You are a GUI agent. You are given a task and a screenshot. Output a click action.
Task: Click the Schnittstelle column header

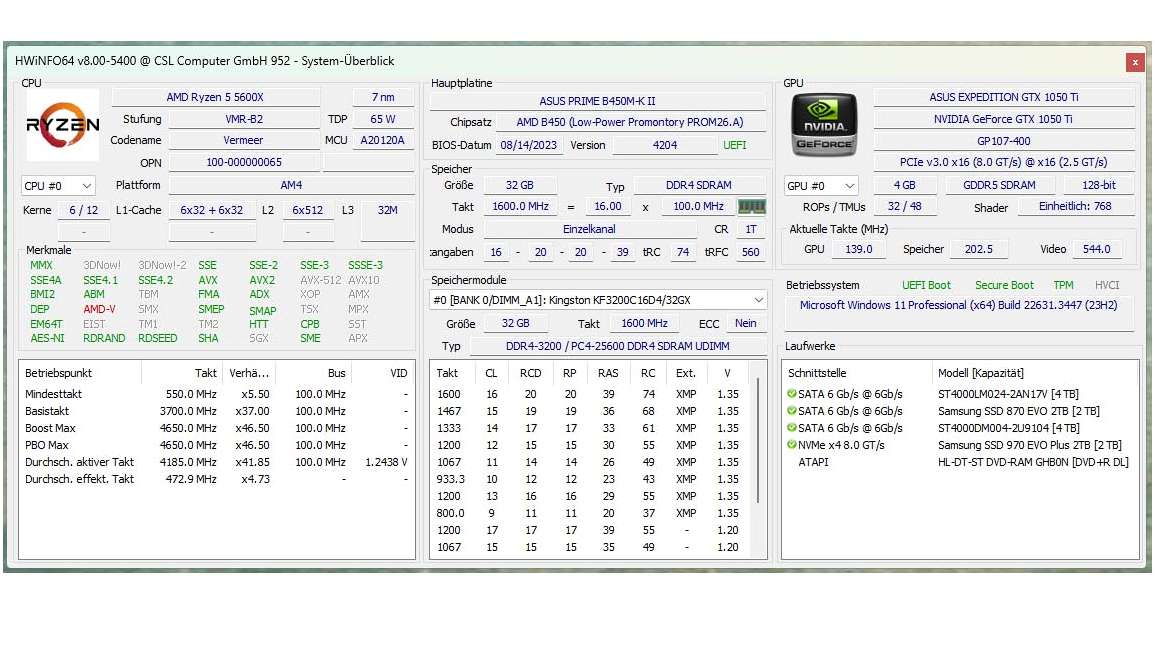(x=857, y=373)
